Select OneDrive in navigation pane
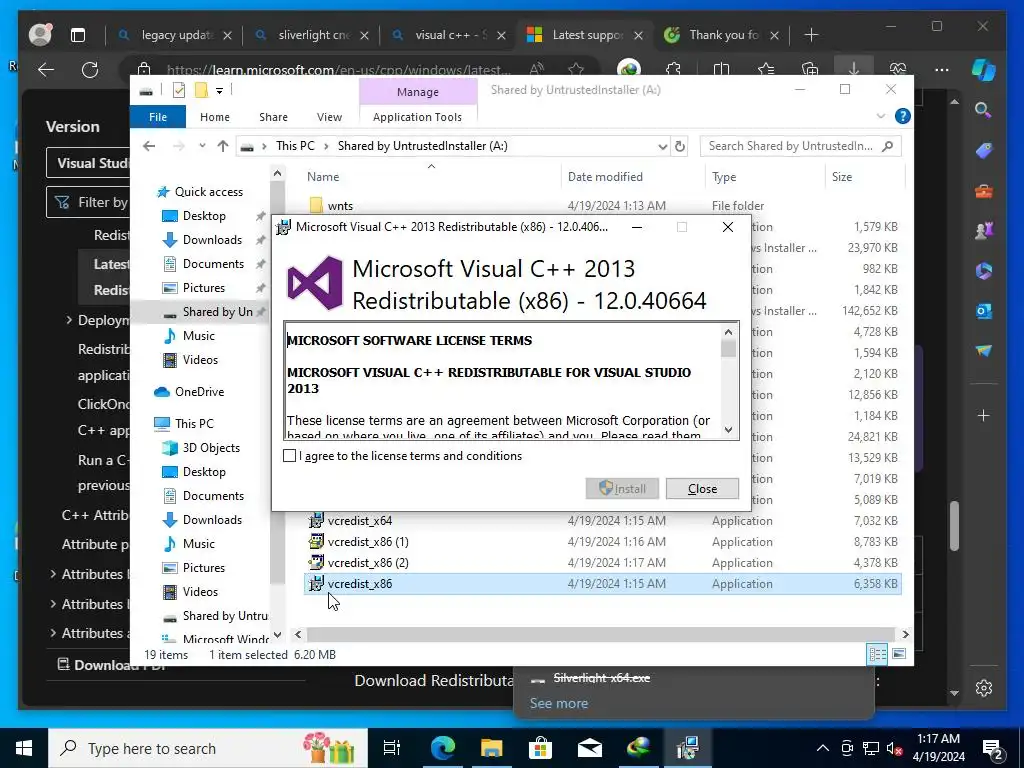This screenshot has width=1024, height=768. click(x=199, y=392)
